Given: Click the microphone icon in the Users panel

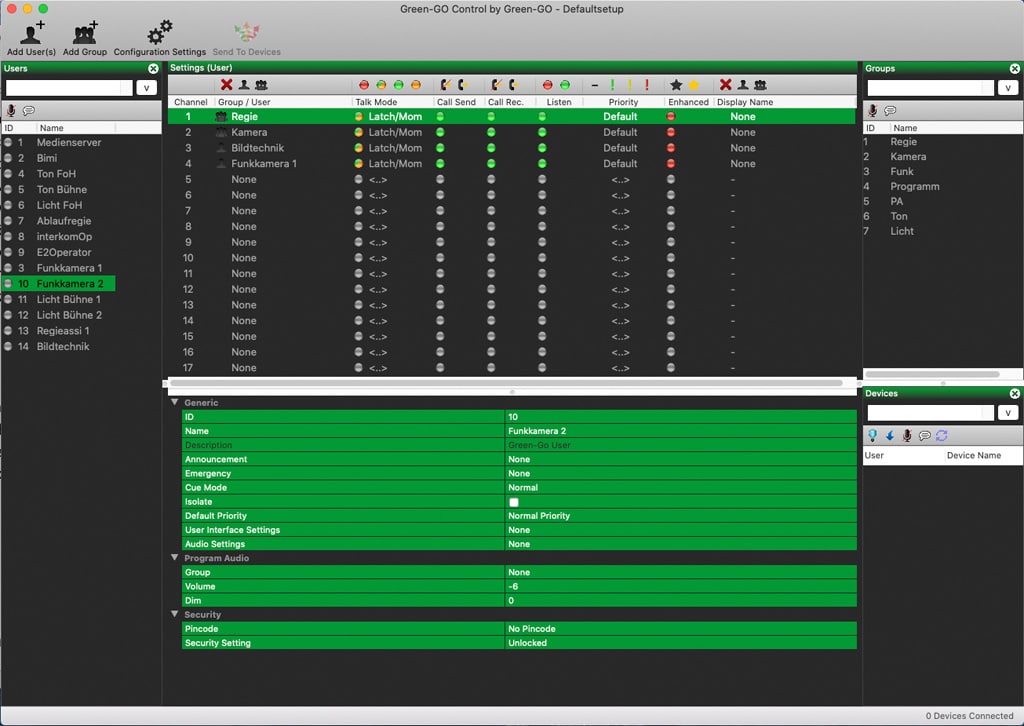Looking at the screenshot, I should pyautogui.click(x=12, y=110).
